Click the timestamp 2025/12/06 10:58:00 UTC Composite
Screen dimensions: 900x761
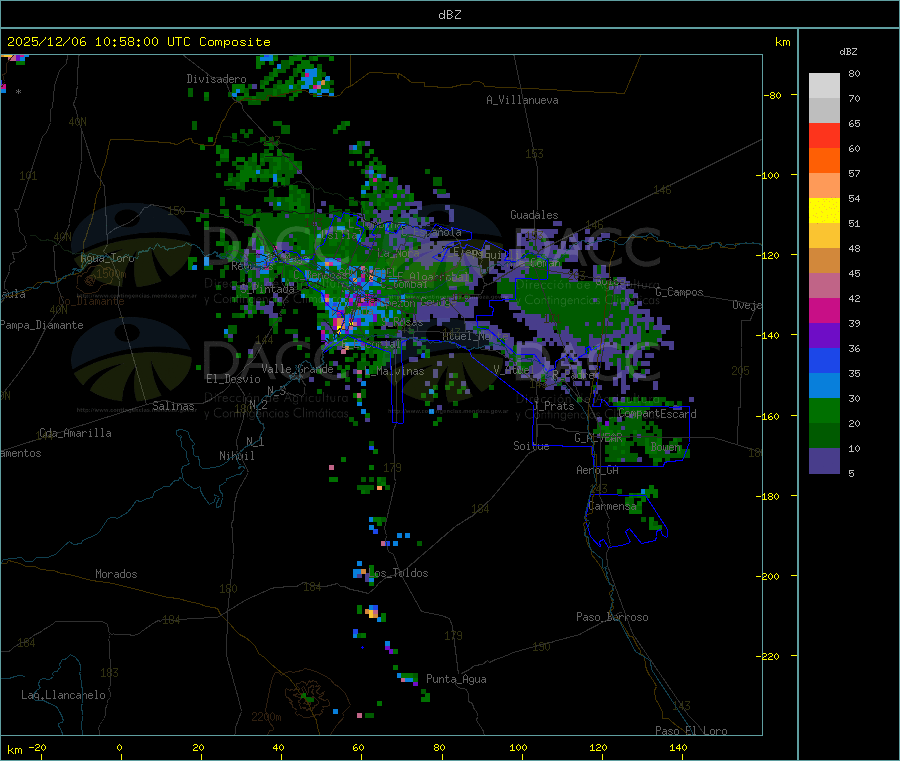tap(138, 42)
